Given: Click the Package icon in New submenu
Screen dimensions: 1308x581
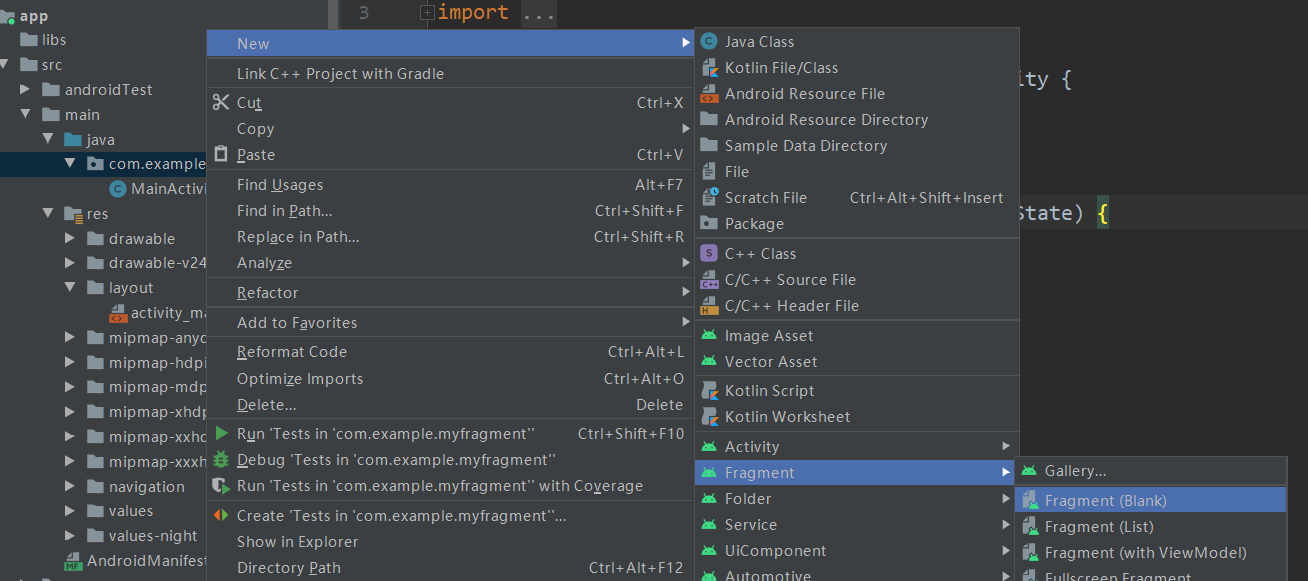Looking at the screenshot, I should 709,224.
